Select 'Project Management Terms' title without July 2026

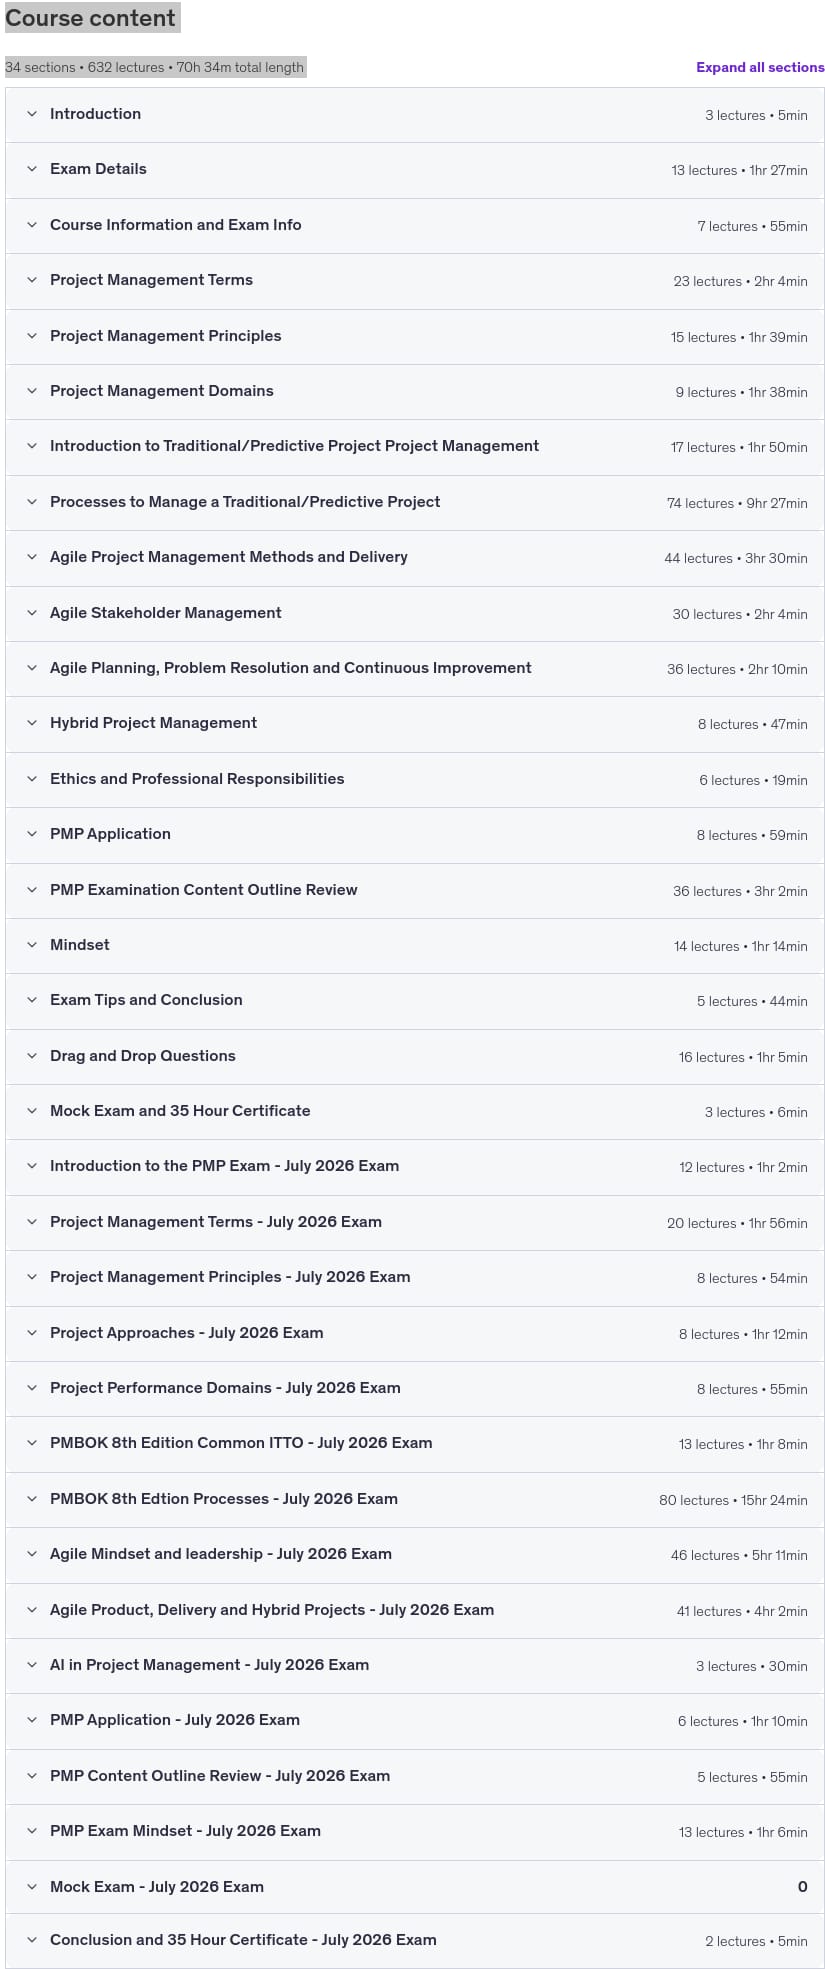[x=151, y=280]
